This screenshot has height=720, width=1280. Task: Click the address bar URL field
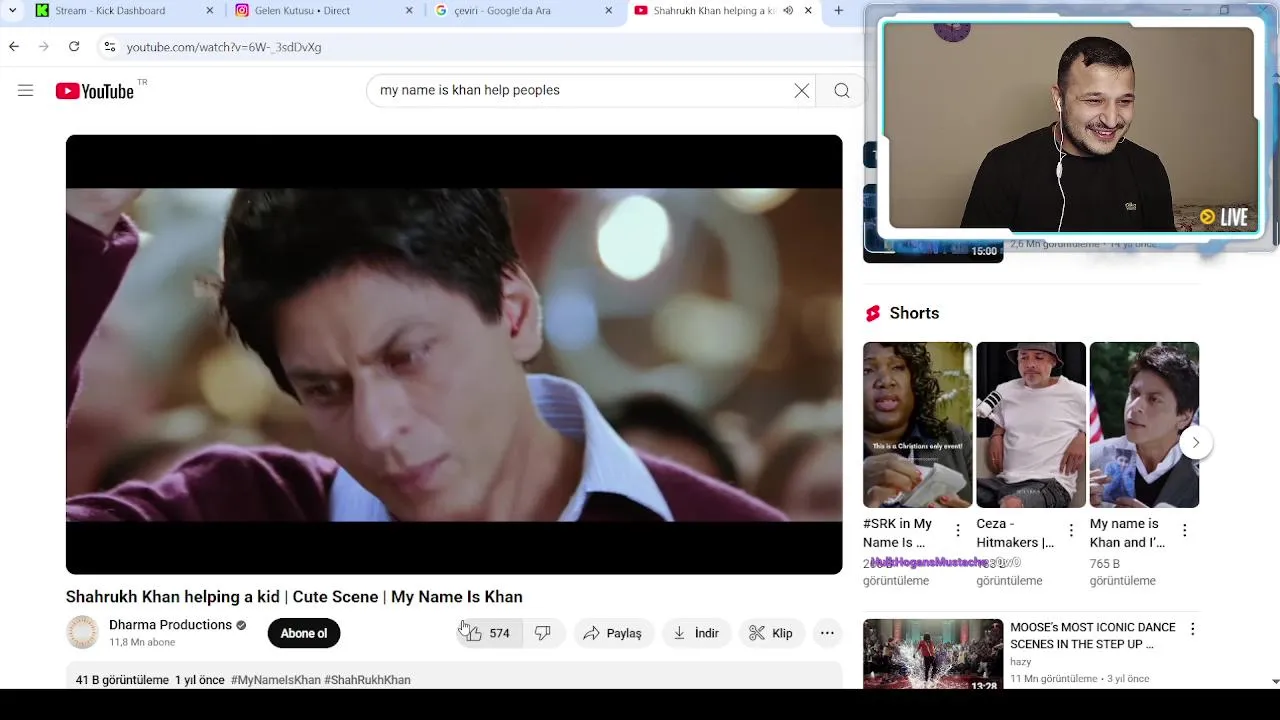click(x=480, y=47)
